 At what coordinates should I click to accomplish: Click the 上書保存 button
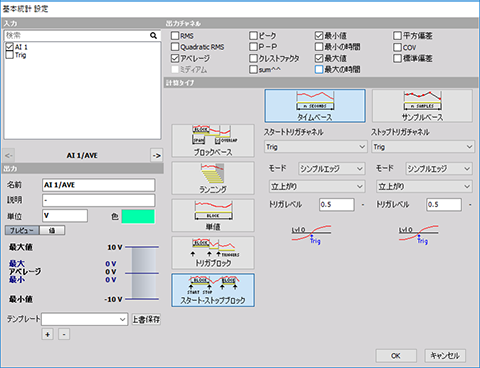146,319
